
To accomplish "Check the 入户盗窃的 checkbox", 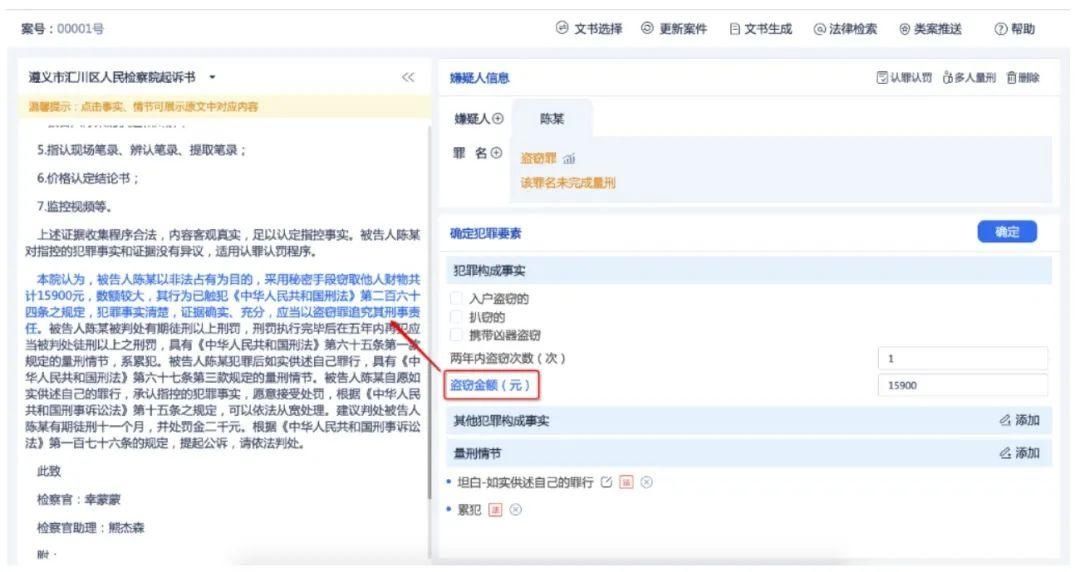I will [456, 298].
